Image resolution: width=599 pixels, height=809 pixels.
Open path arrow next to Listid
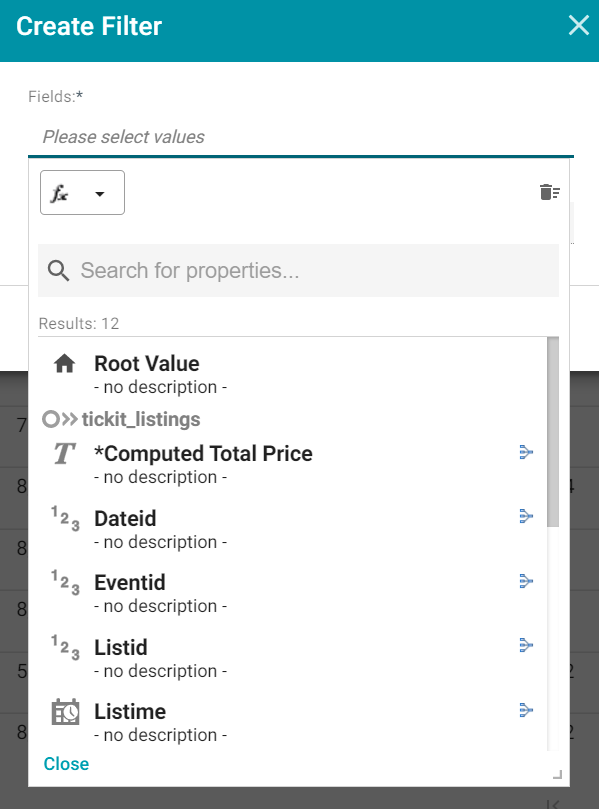coord(526,645)
